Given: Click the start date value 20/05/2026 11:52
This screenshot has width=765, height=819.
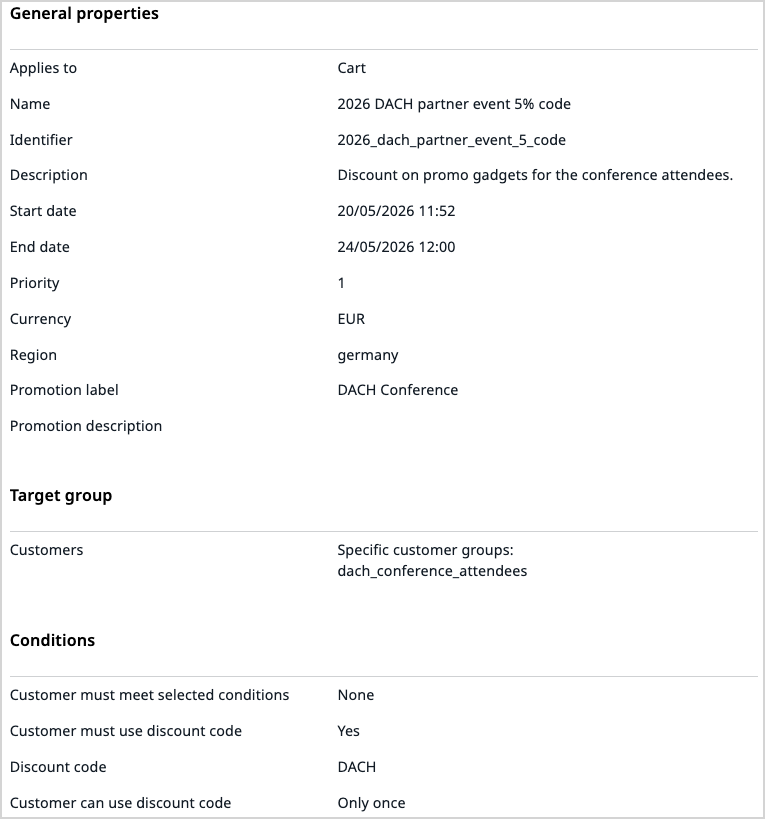Looking at the screenshot, I should coord(397,211).
